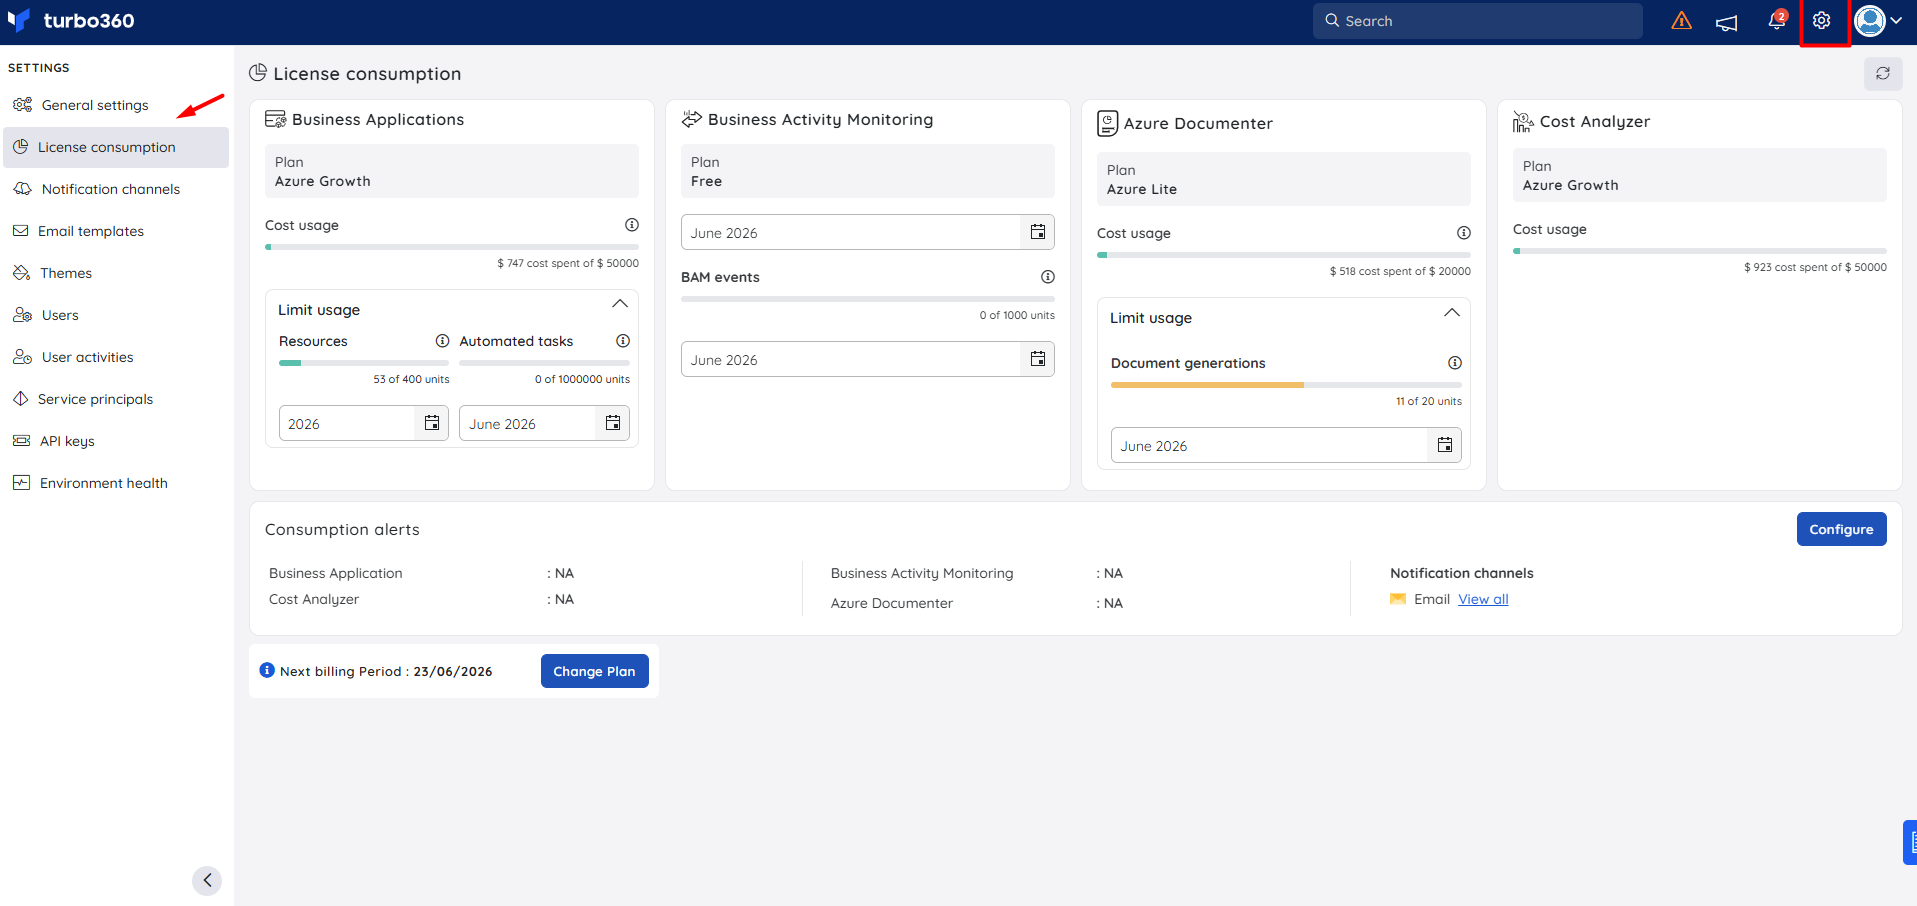Screen dimensions: 1917x906
Task: Click the "11 of 20 units" text
Action: click(1429, 401)
